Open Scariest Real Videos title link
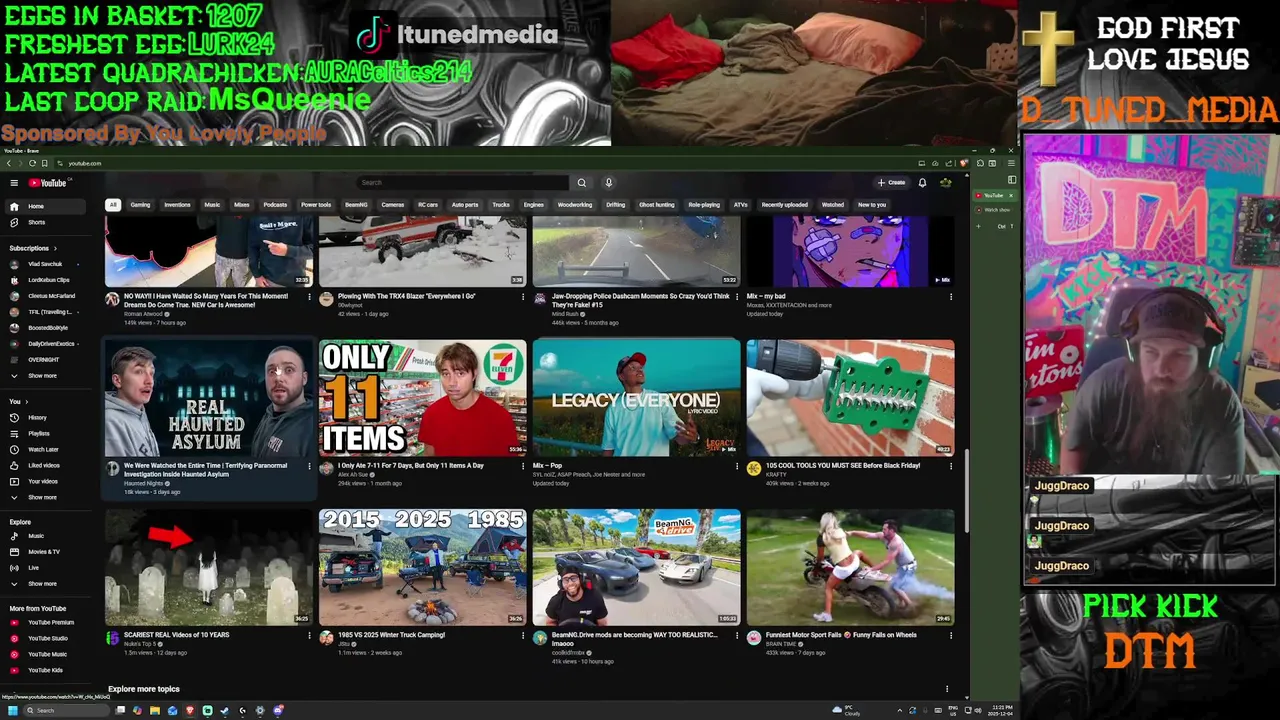This screenshot has width=1280, height=720. 177,635
